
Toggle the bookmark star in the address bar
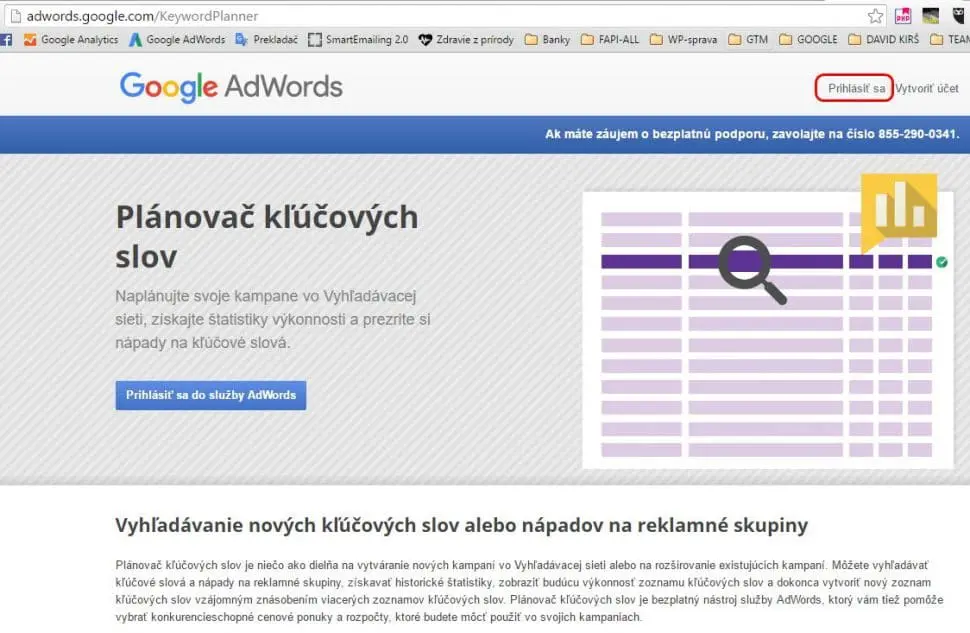click(x=876, y=16)
